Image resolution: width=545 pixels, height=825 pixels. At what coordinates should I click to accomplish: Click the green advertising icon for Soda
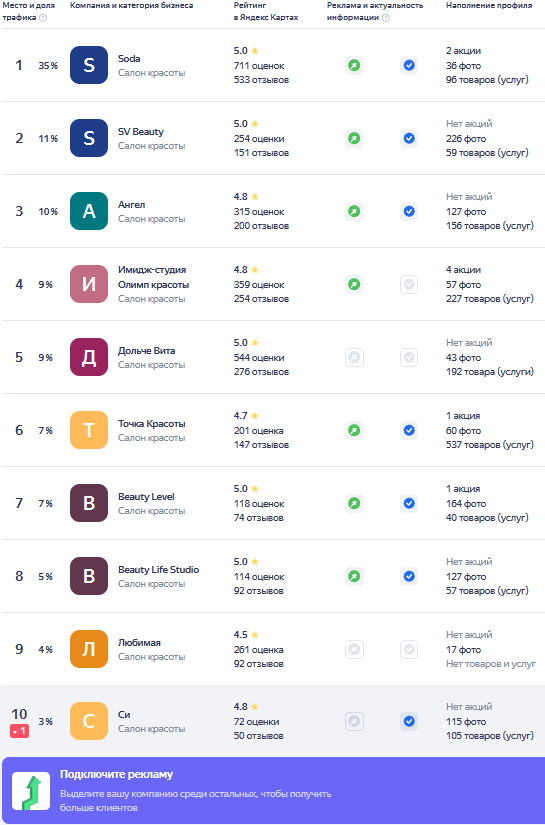[x=355, y=66]
